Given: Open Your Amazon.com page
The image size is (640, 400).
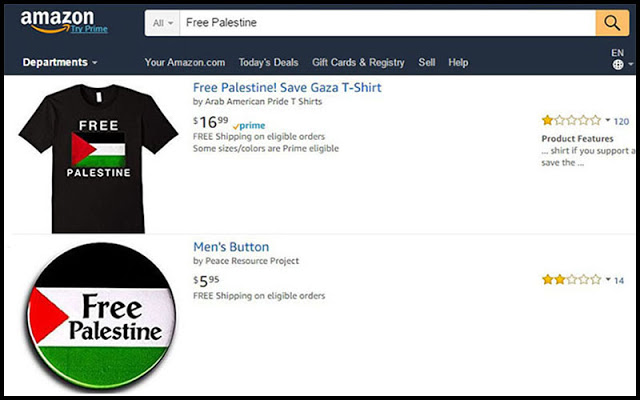Looking at the screenshot, I should click(x=185, y=62).
